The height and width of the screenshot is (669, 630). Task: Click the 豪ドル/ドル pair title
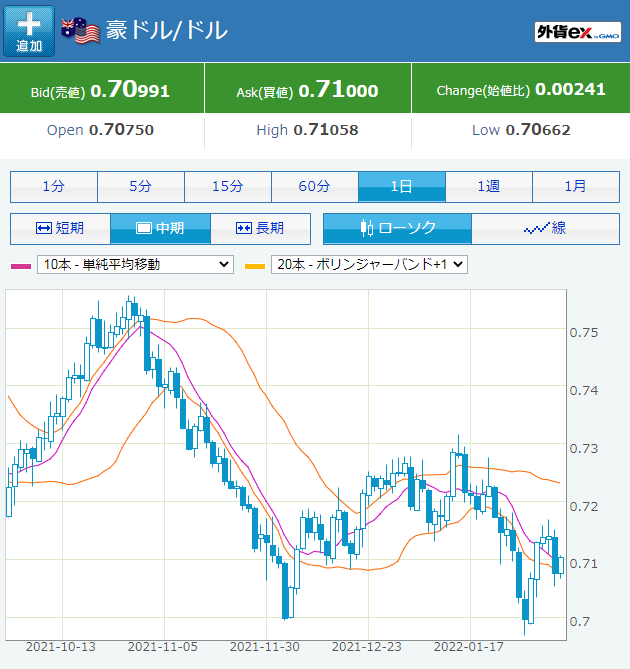tap(167, 30)
